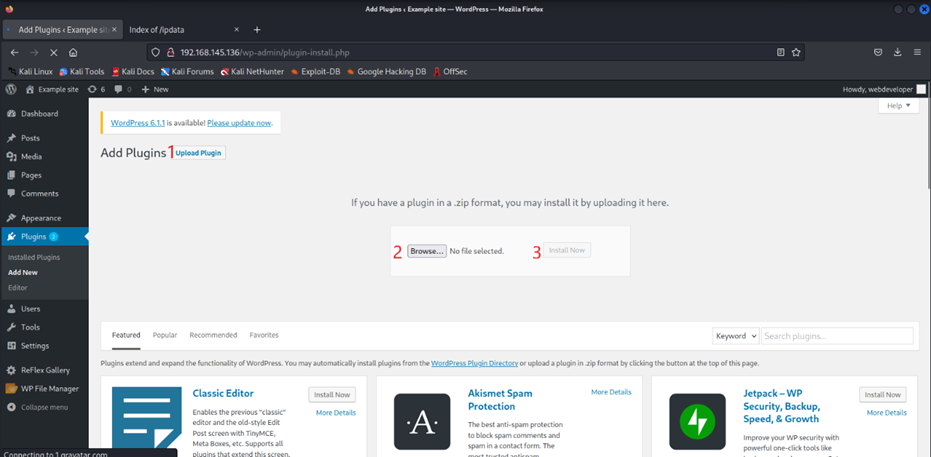Screen dimensions: 931x457
Task: Open the Keyword search type dropdown
Action: [x=736, y=336]
